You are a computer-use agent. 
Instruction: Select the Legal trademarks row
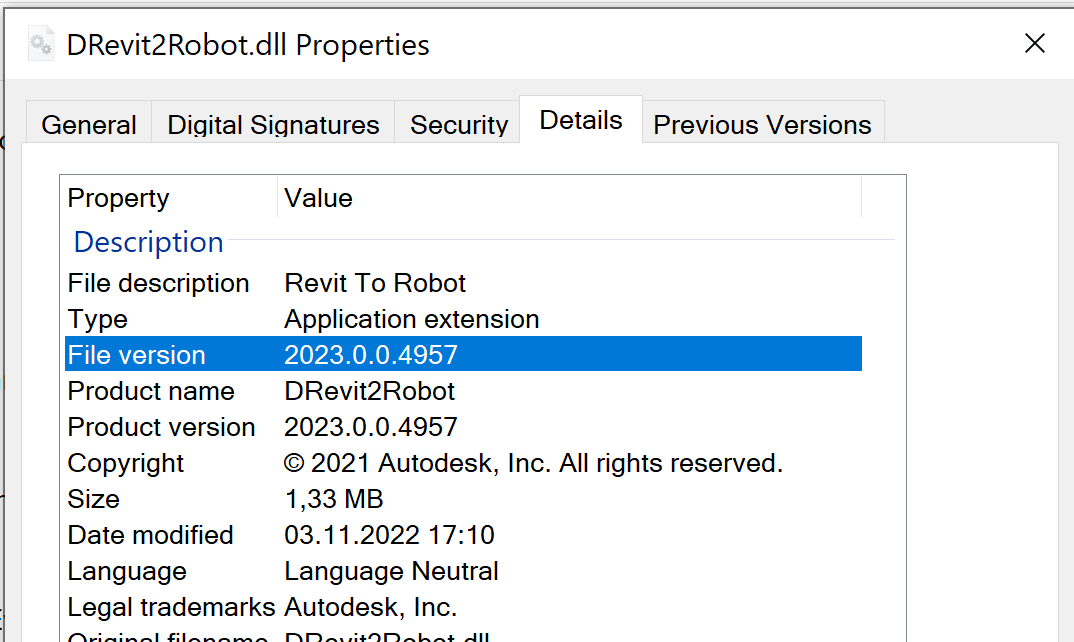(x=171, y=607)
